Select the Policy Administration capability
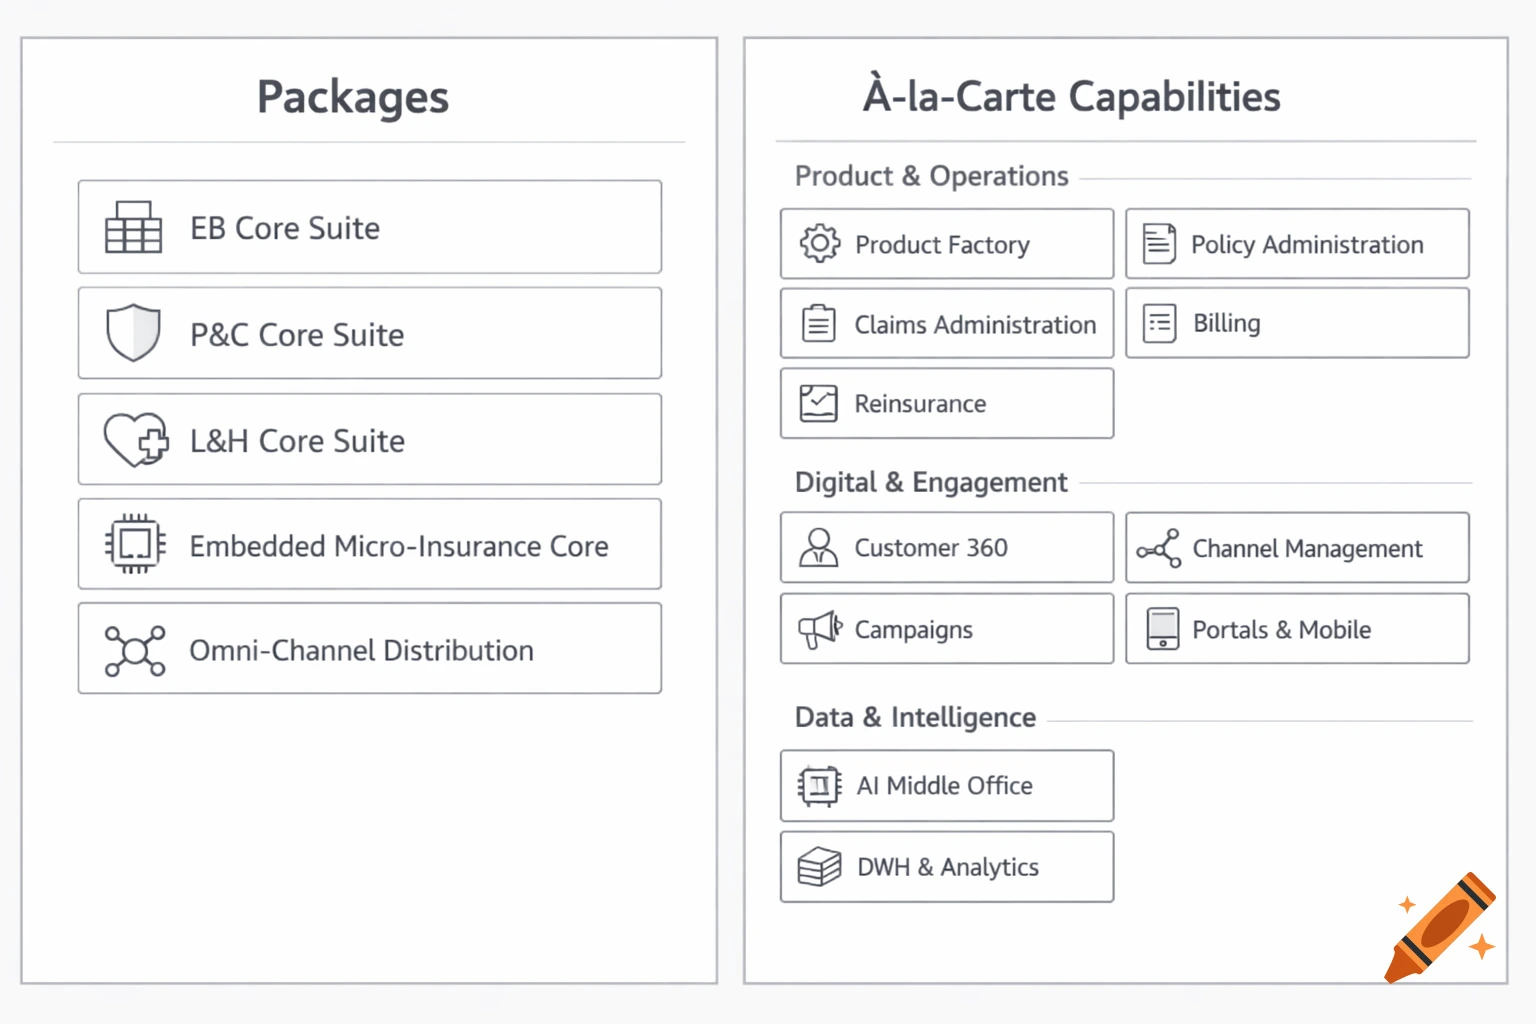The height and width of the screenshot is (1024, 1536). click(1297, 243)
